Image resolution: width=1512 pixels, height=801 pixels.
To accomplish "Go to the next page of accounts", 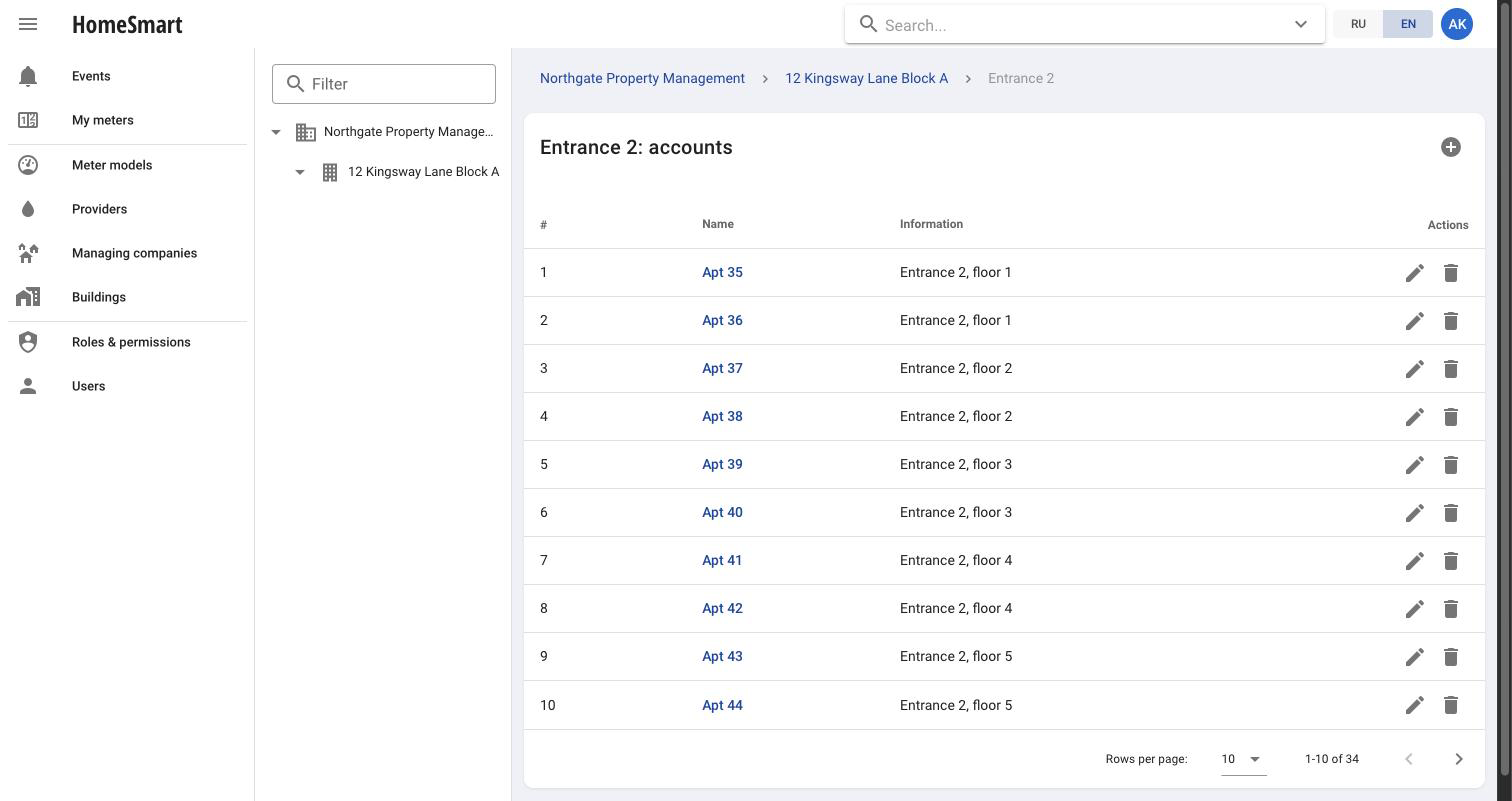I will pyautogui.click(x=1459, y=759).
